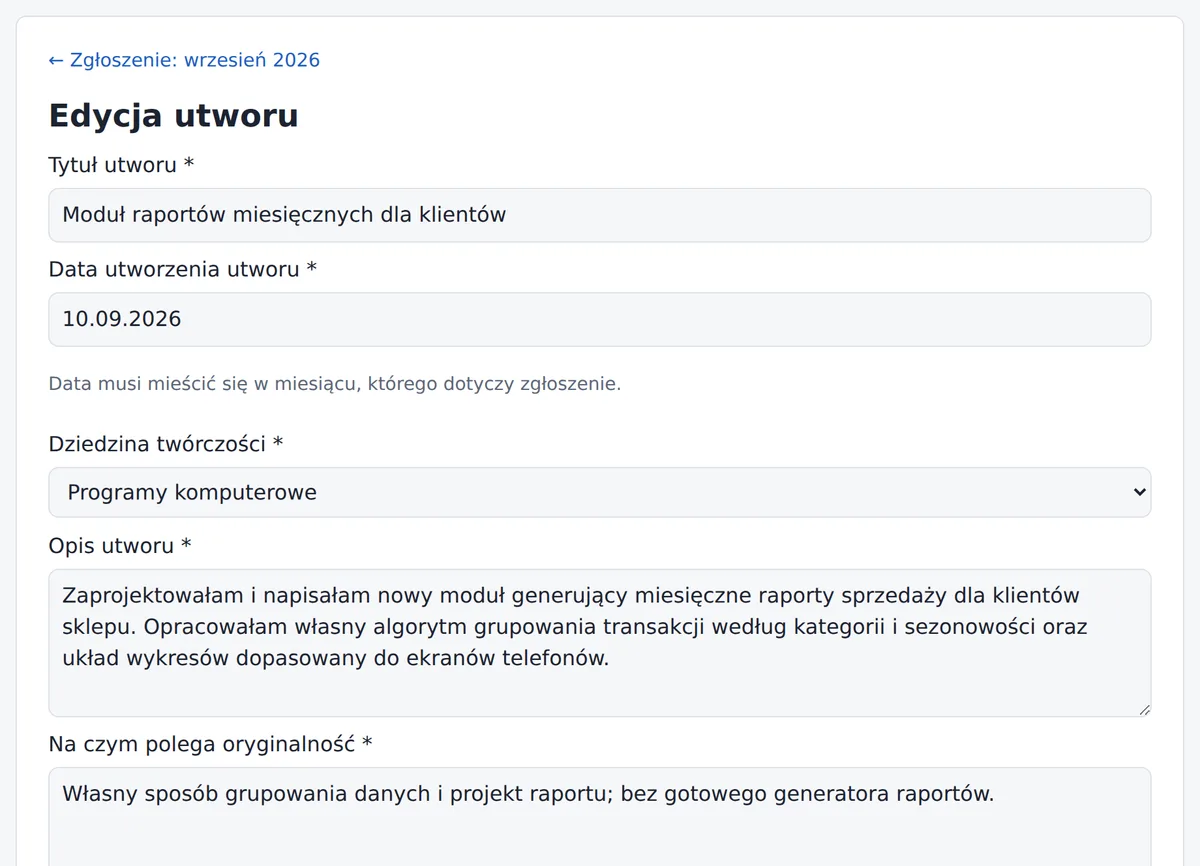Click the Tytuł utworu label
This screenshot has width=1200, height=866.
pos(121,165)
